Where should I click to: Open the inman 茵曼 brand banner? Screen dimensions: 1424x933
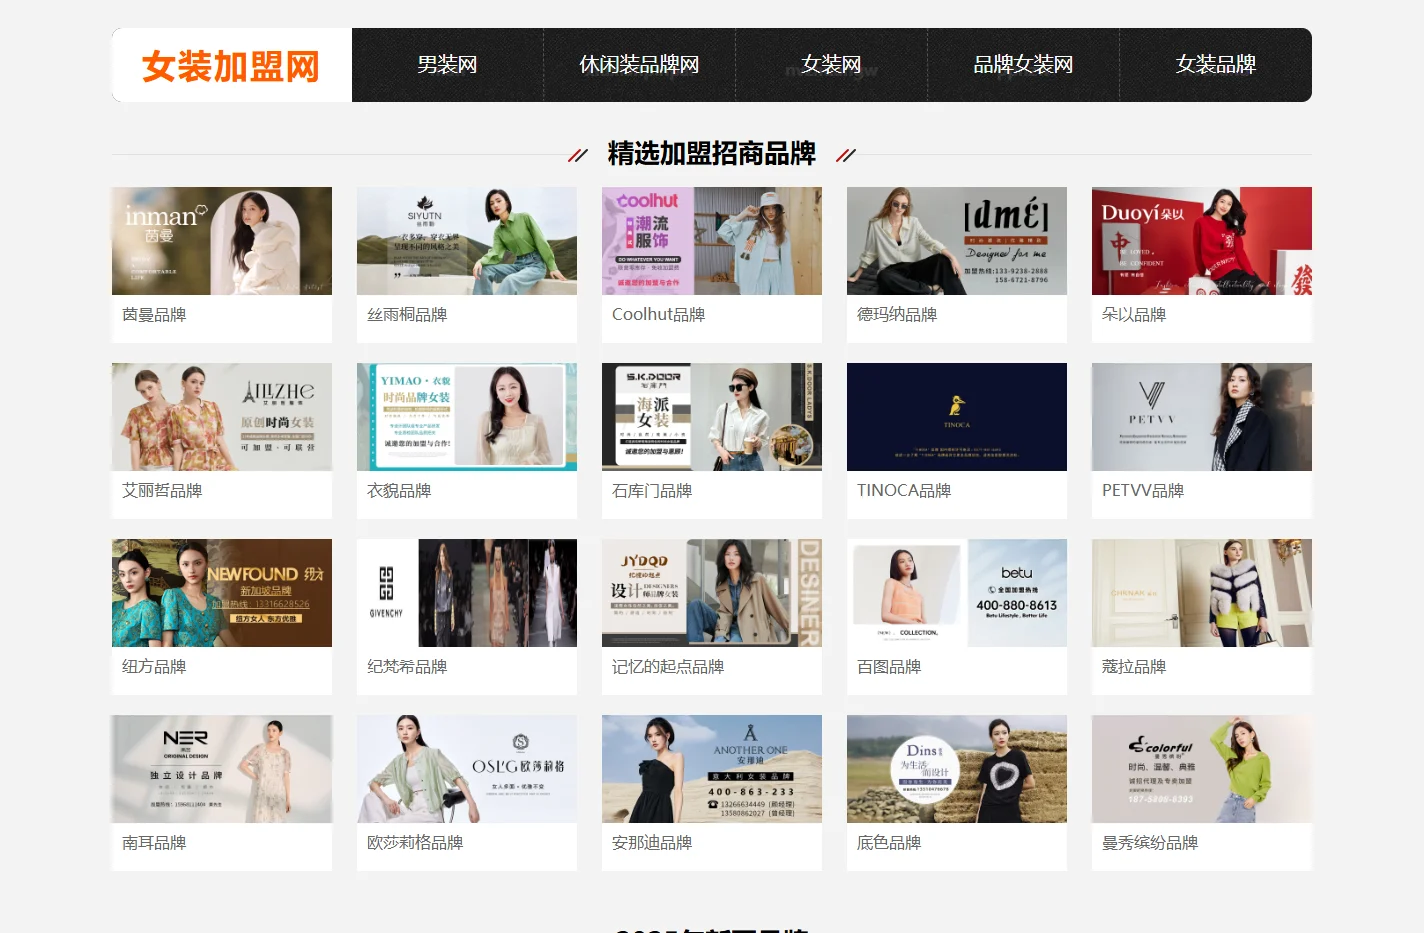point(222,241)
